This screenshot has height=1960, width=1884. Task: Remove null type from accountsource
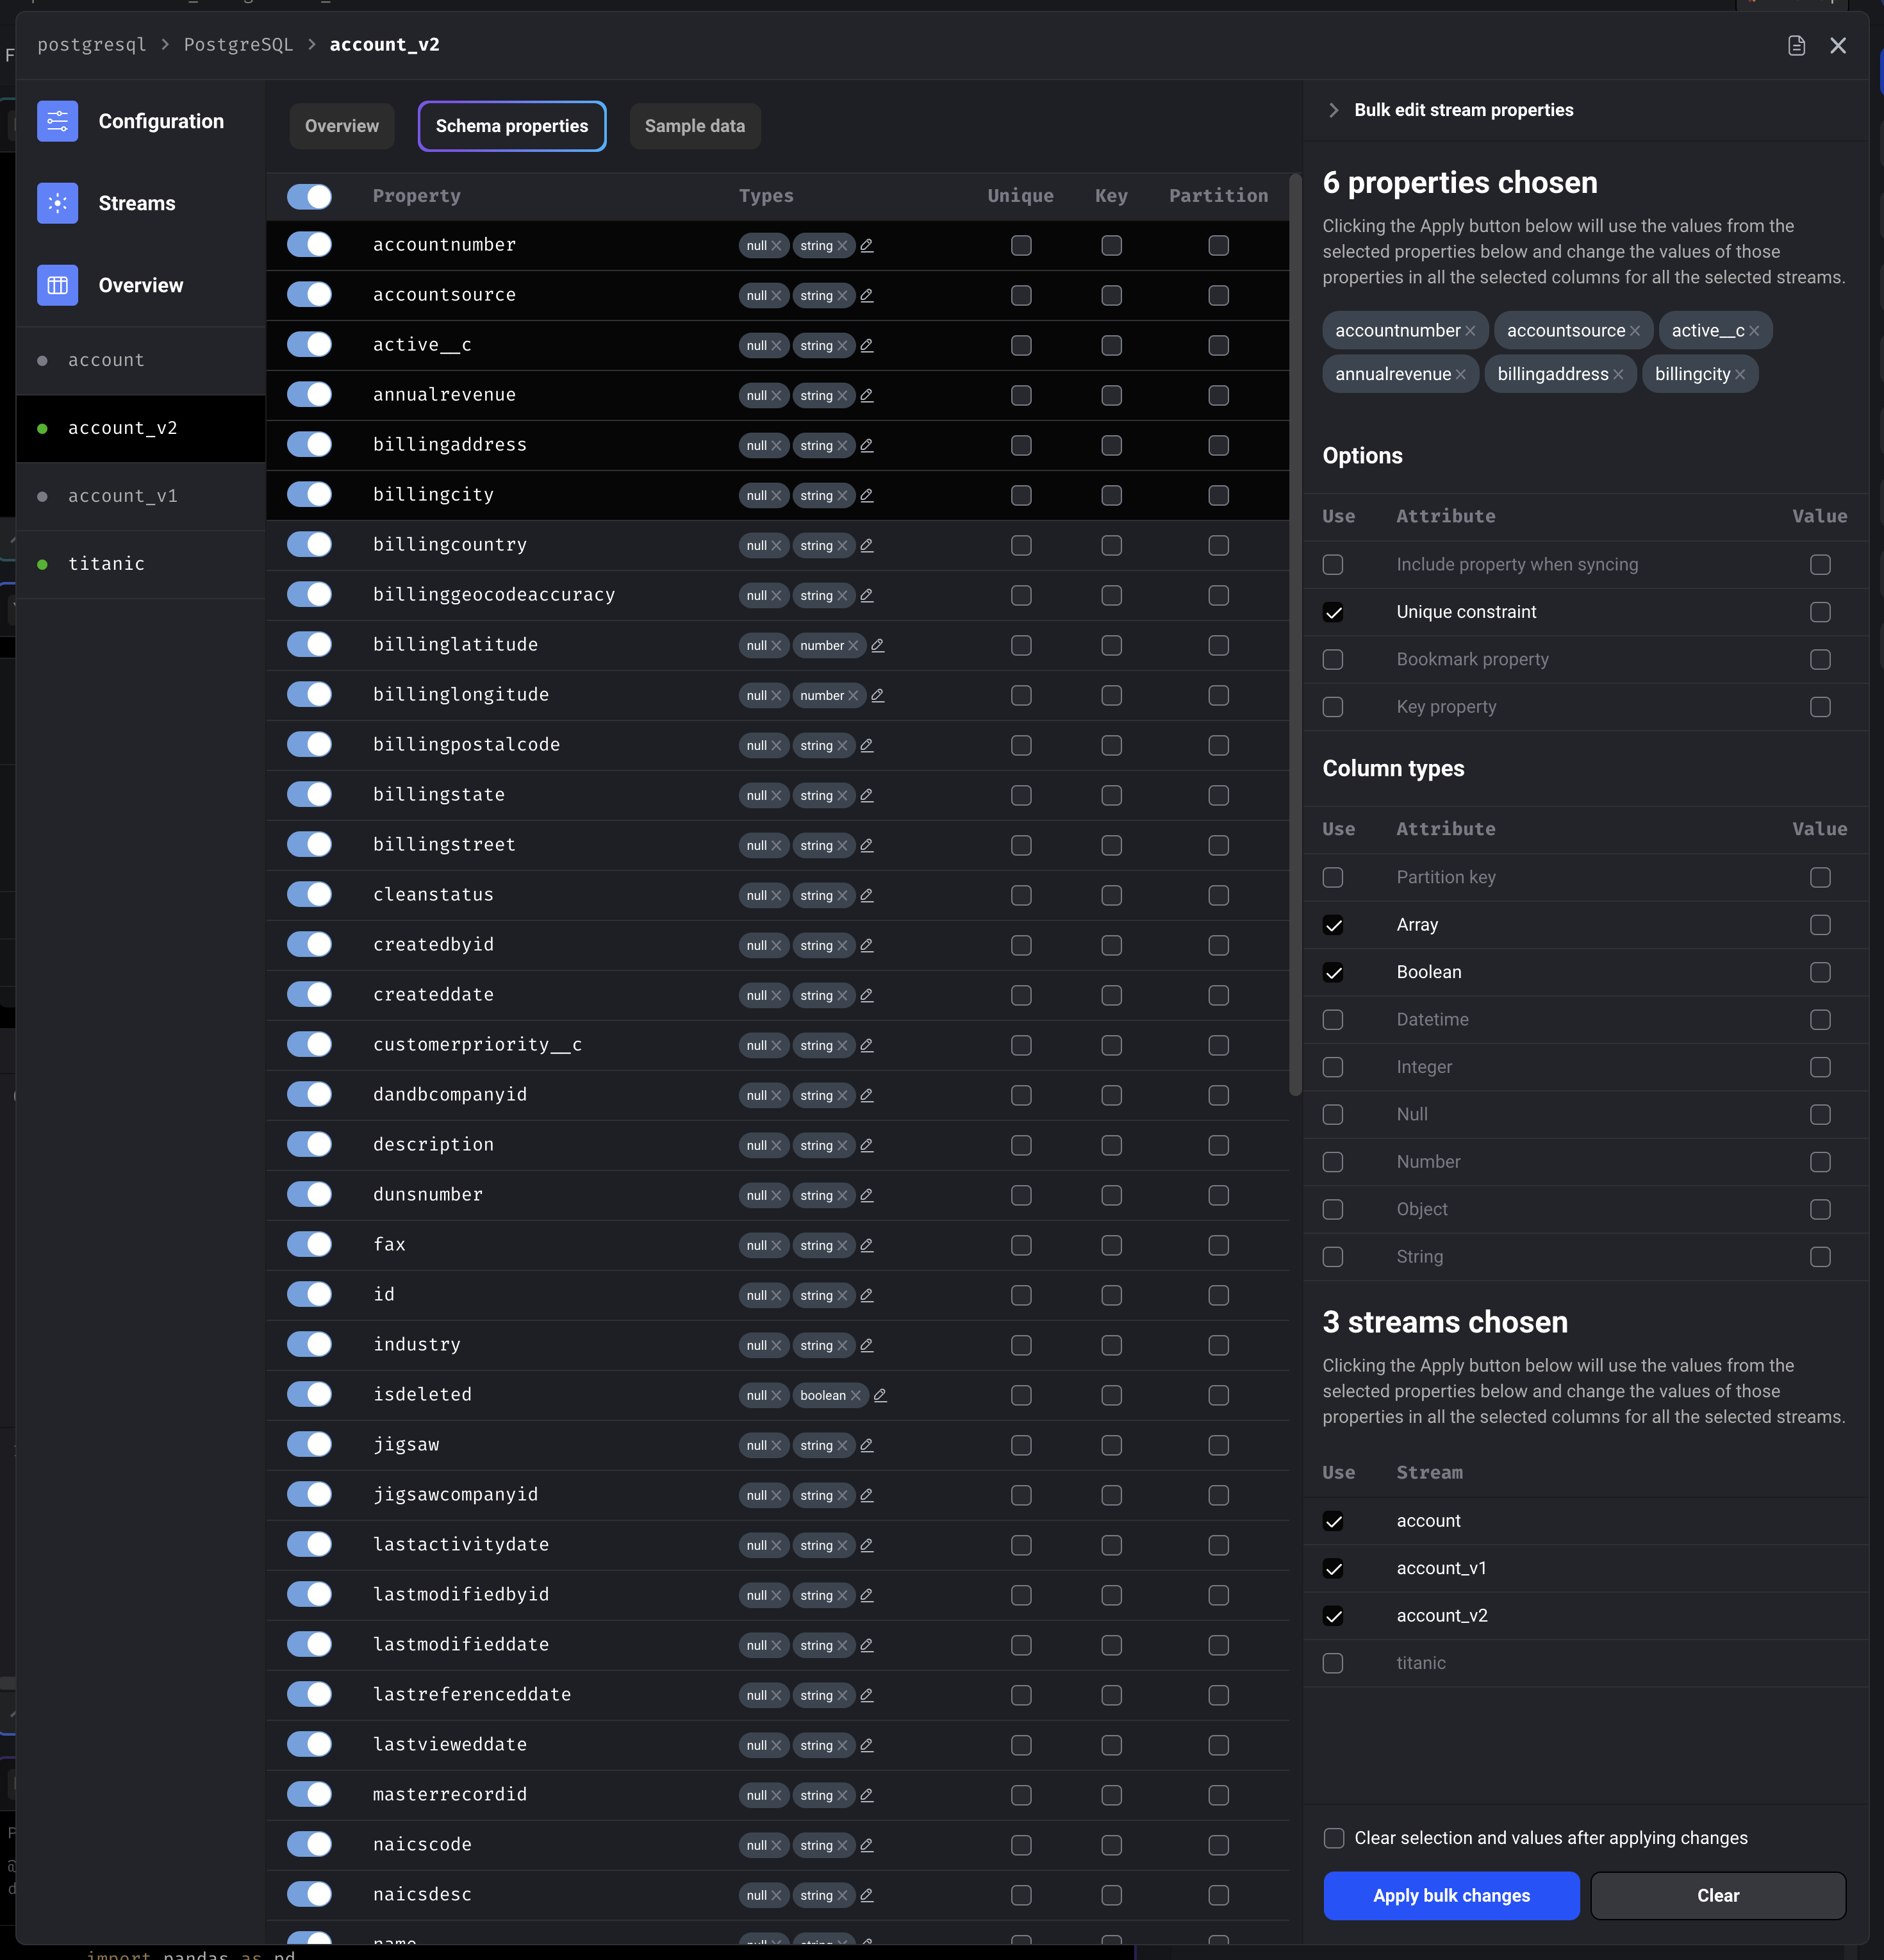(x=776, y=296)
